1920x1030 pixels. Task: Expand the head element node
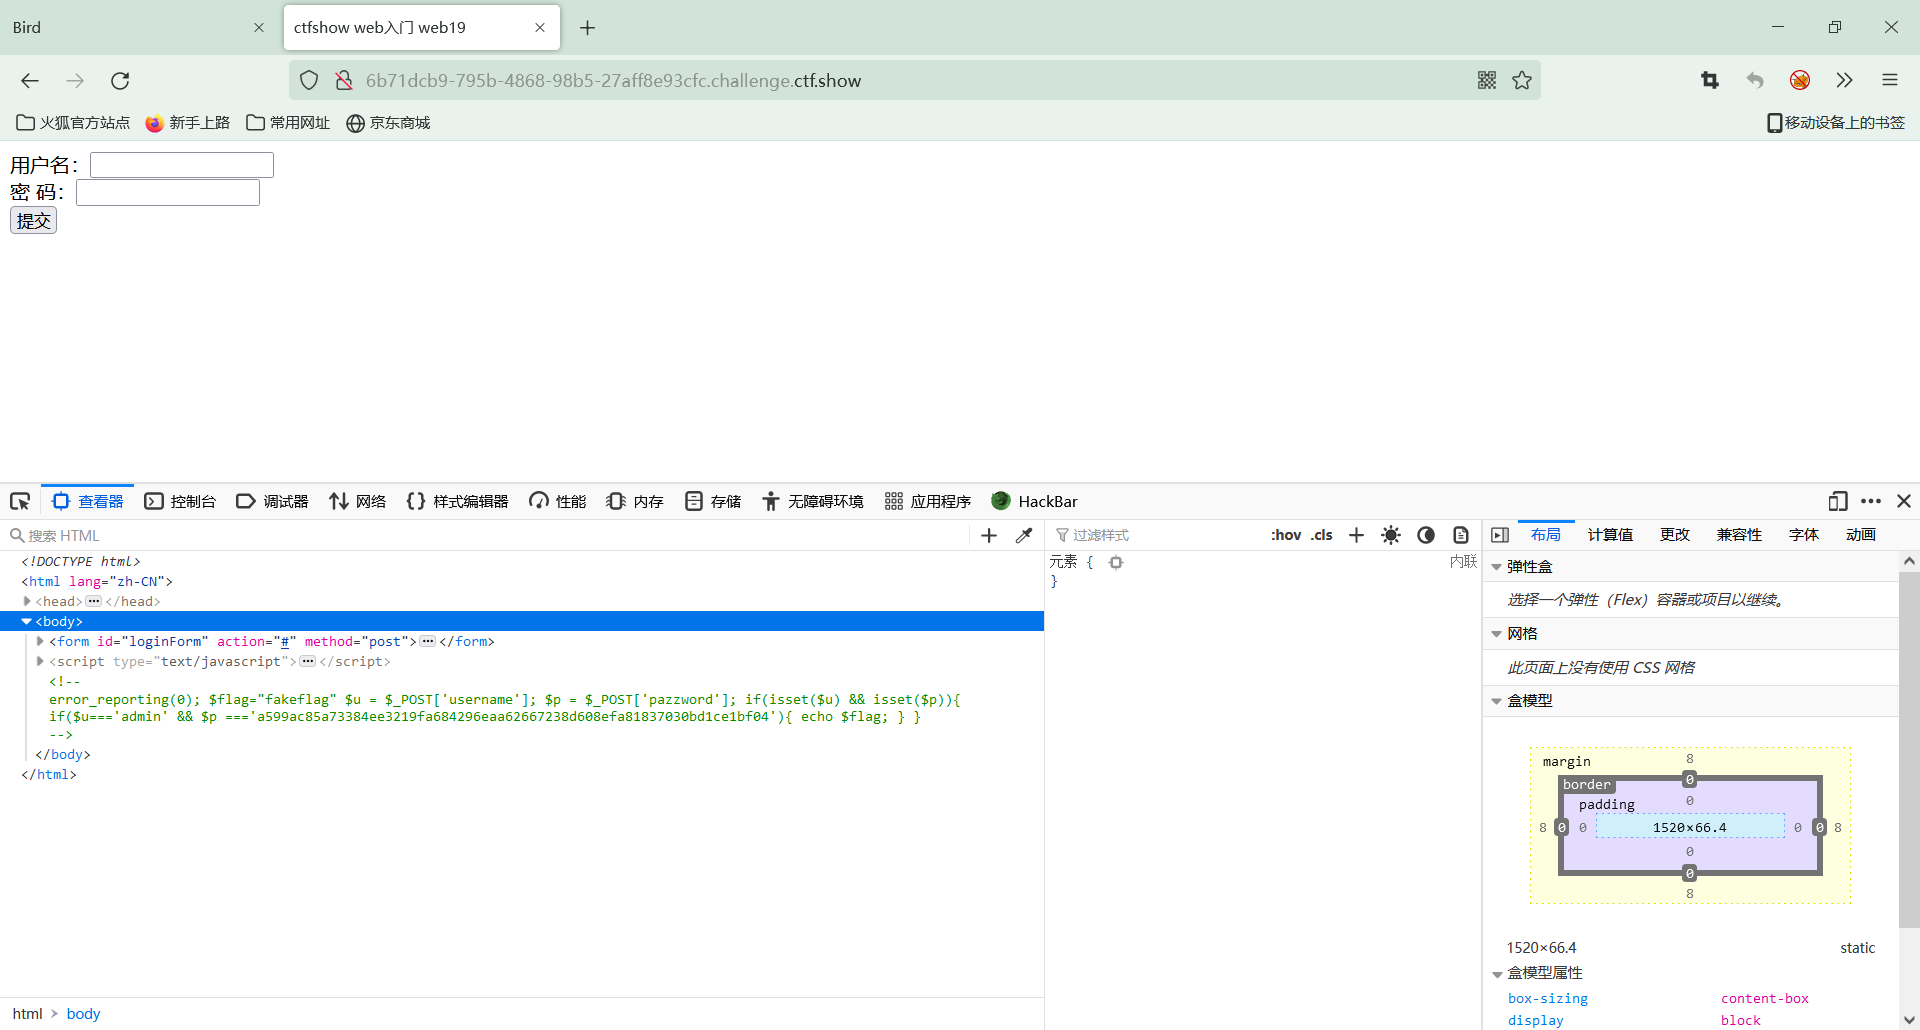point(27,601)
